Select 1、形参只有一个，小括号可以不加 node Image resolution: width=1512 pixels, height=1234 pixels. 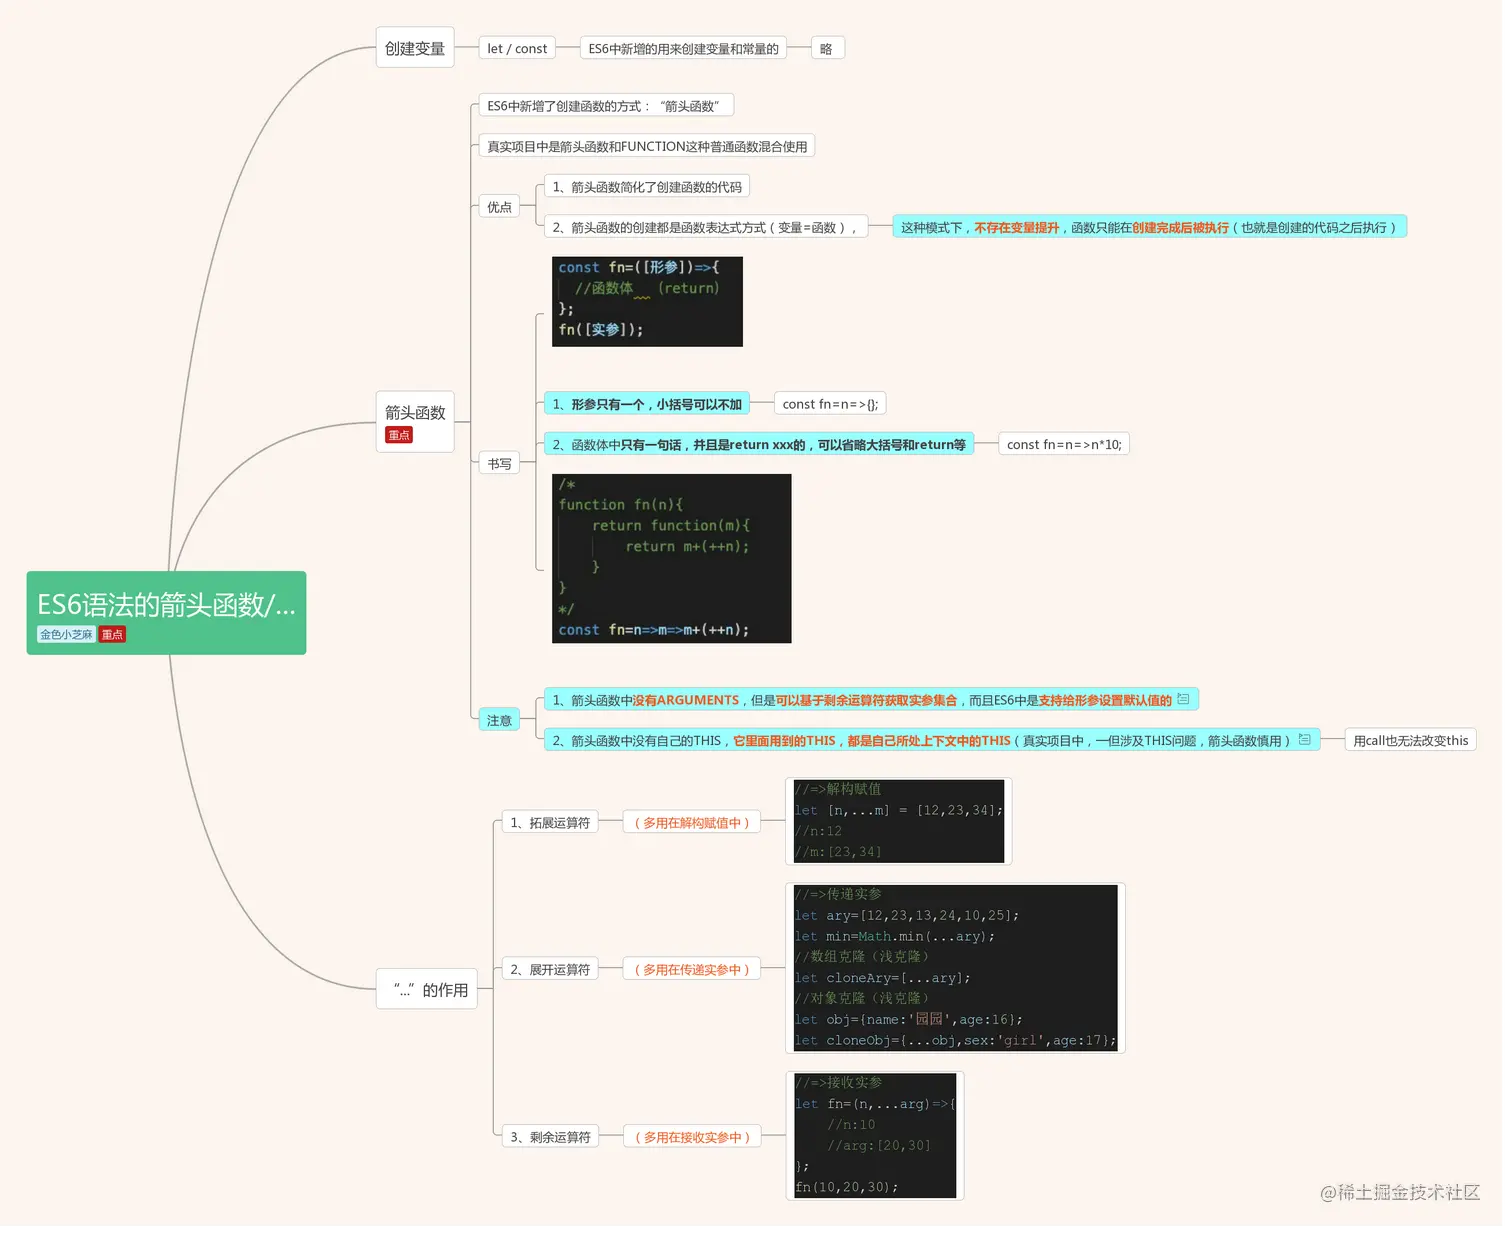pos(647,404)
